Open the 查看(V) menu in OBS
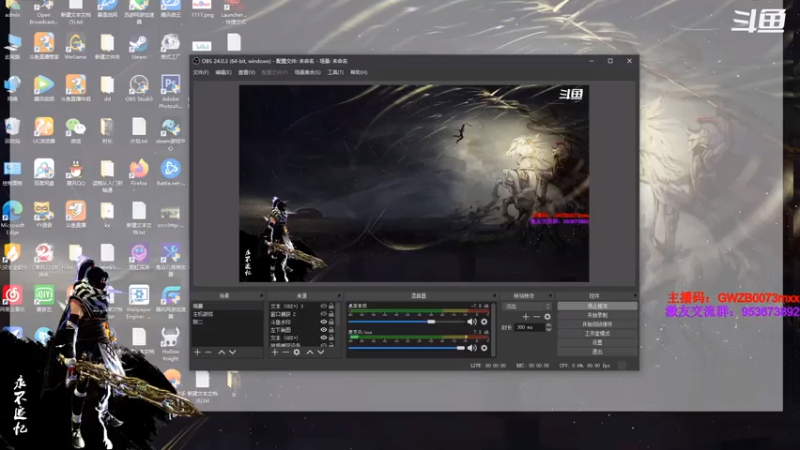800x450 pixels. [x=246, y=72]
